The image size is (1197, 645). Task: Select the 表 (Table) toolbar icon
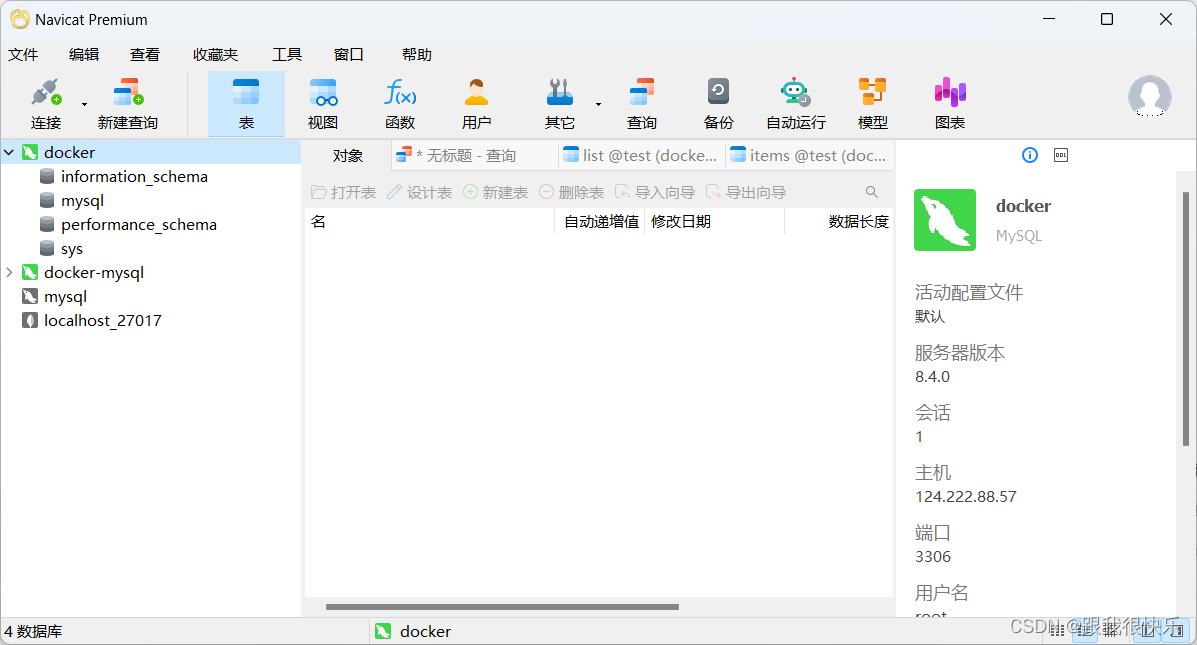246,93
